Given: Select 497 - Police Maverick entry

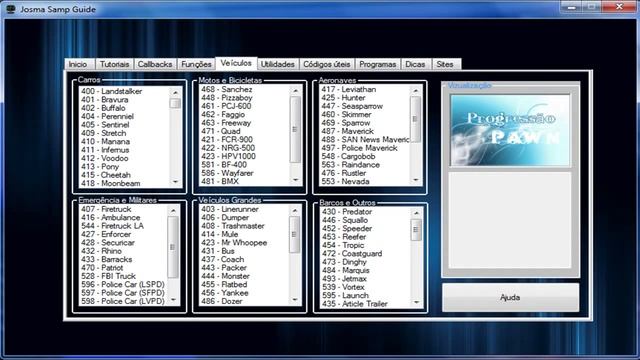Looking at the screenshot, I should [x=359, y=148].
